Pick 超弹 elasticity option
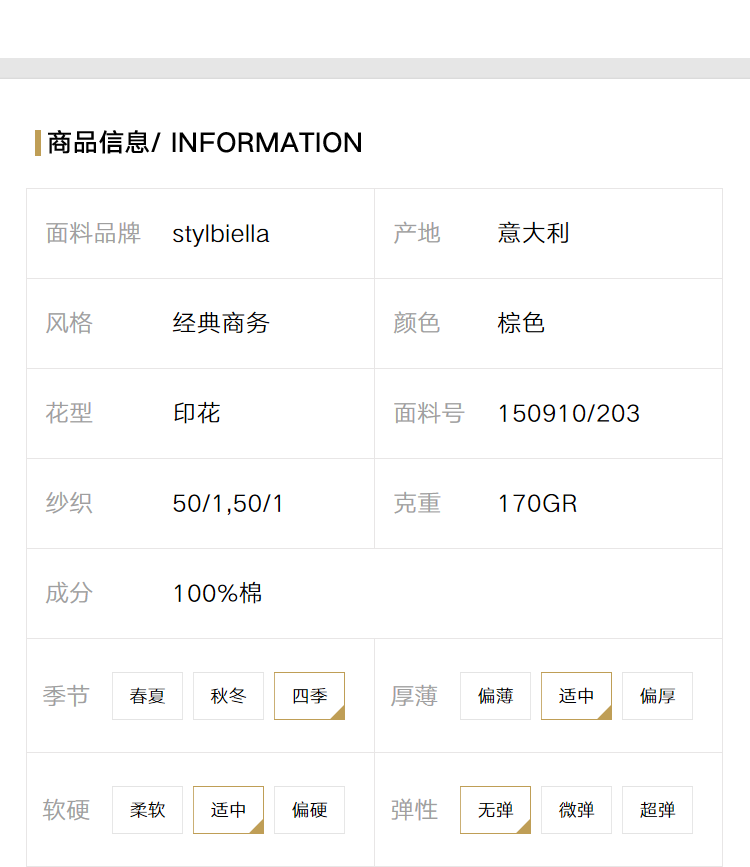 pos(658,810)
